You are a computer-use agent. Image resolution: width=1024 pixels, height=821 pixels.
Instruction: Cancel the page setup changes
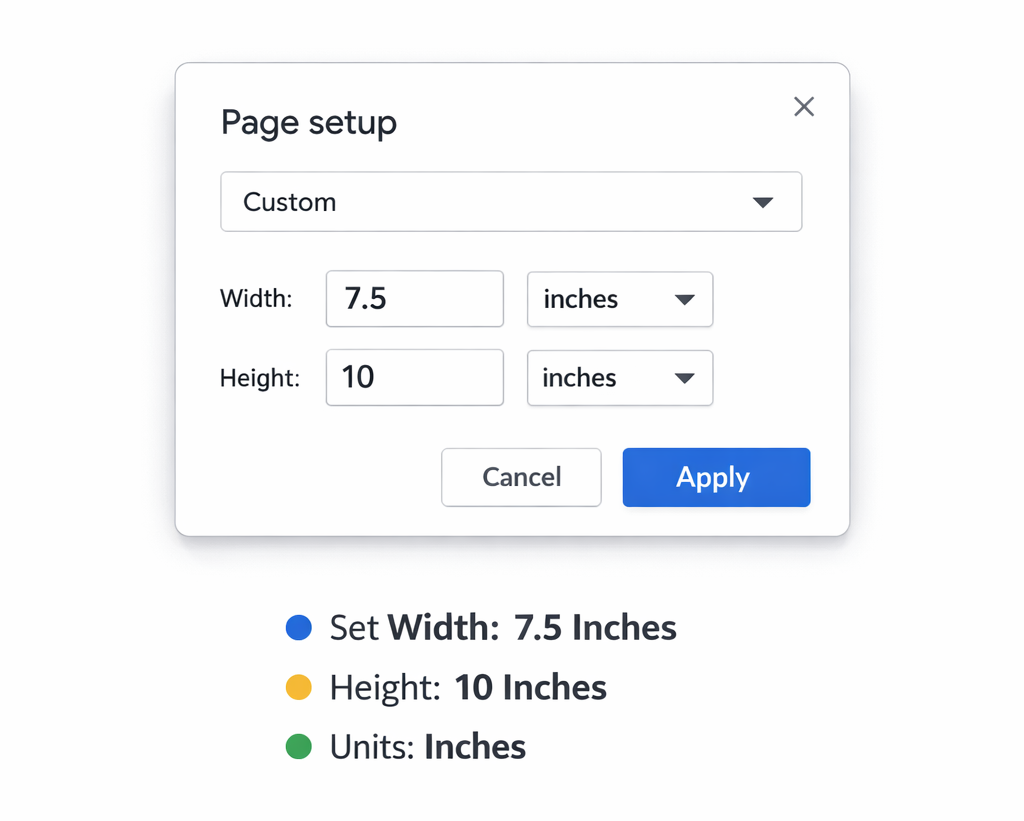521,477
